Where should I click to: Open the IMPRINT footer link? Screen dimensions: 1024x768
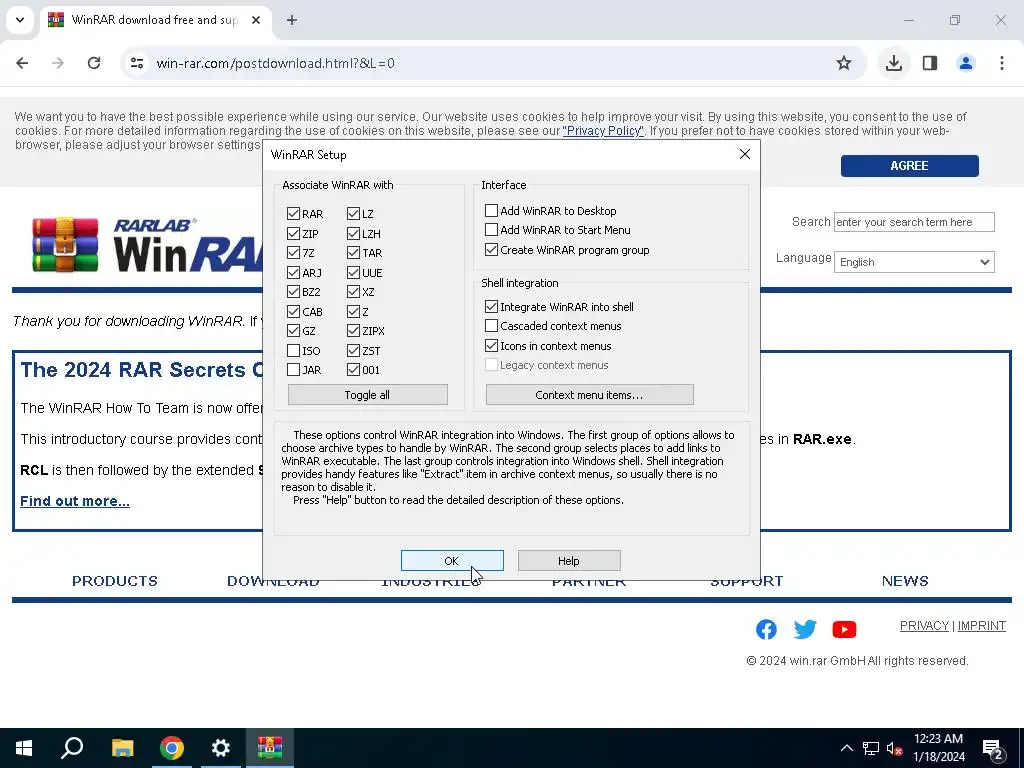[982, 626]
